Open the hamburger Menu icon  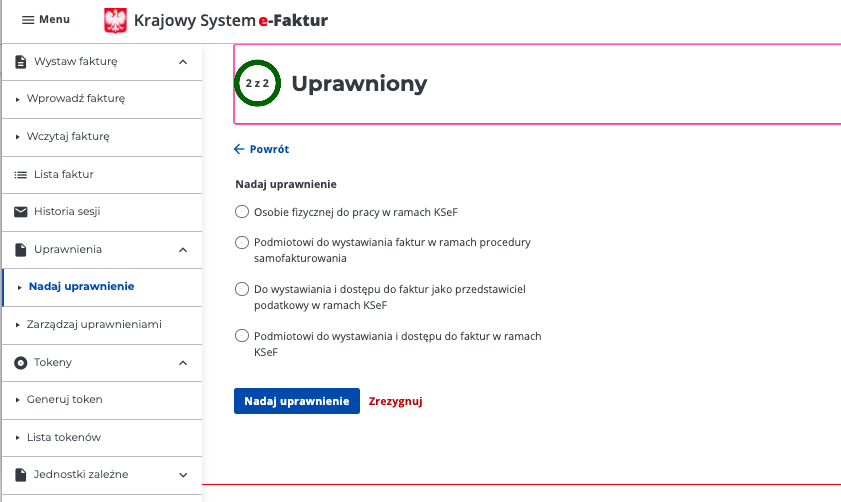[x=28, y=20]
